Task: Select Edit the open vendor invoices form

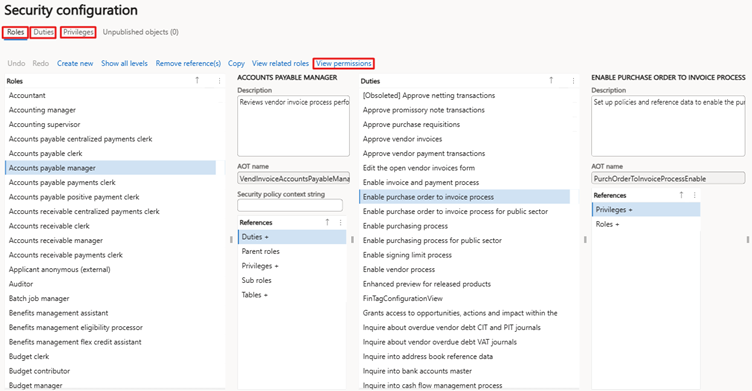Action: click(x=464, y=168)
